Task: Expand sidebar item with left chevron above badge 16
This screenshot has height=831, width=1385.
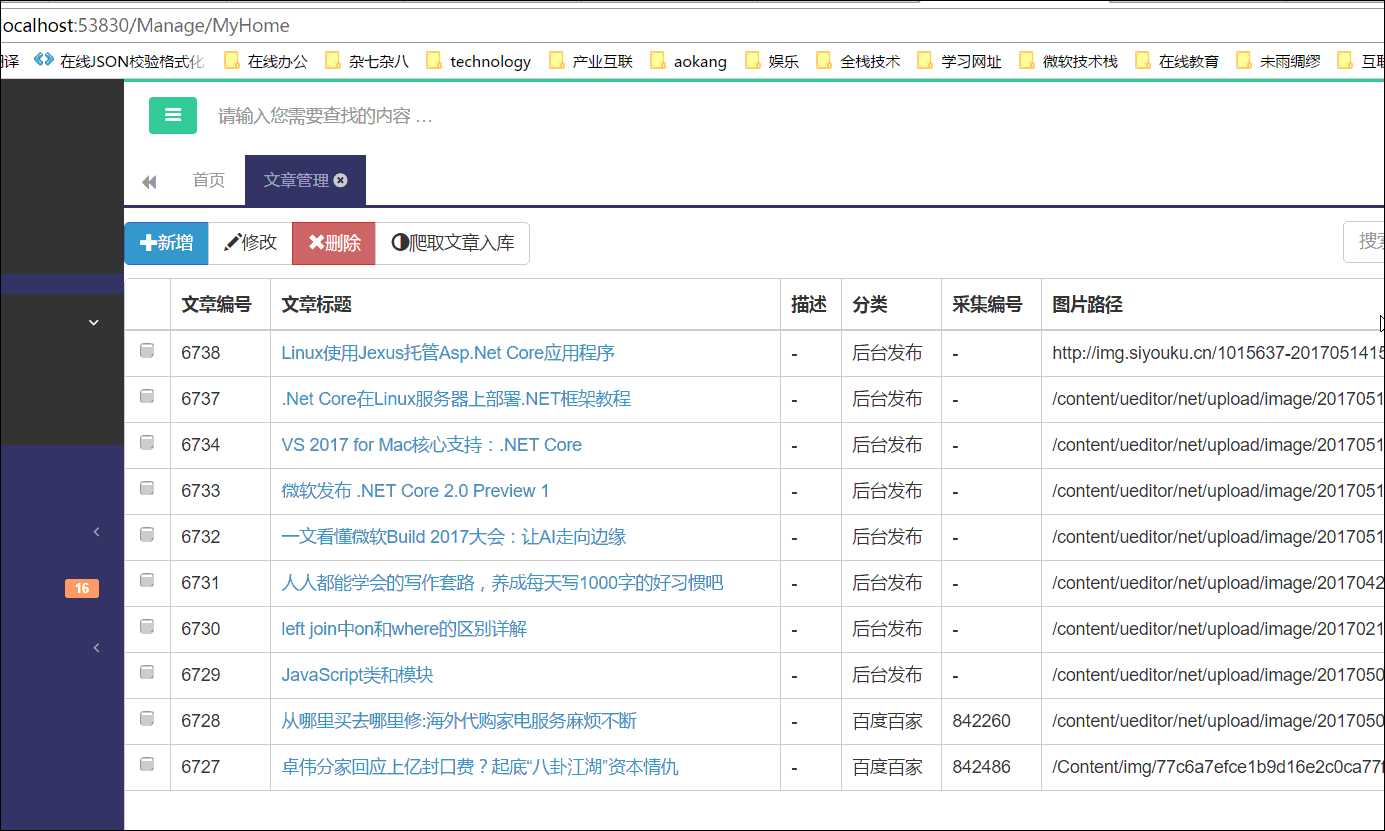Action: coord(96,532)
